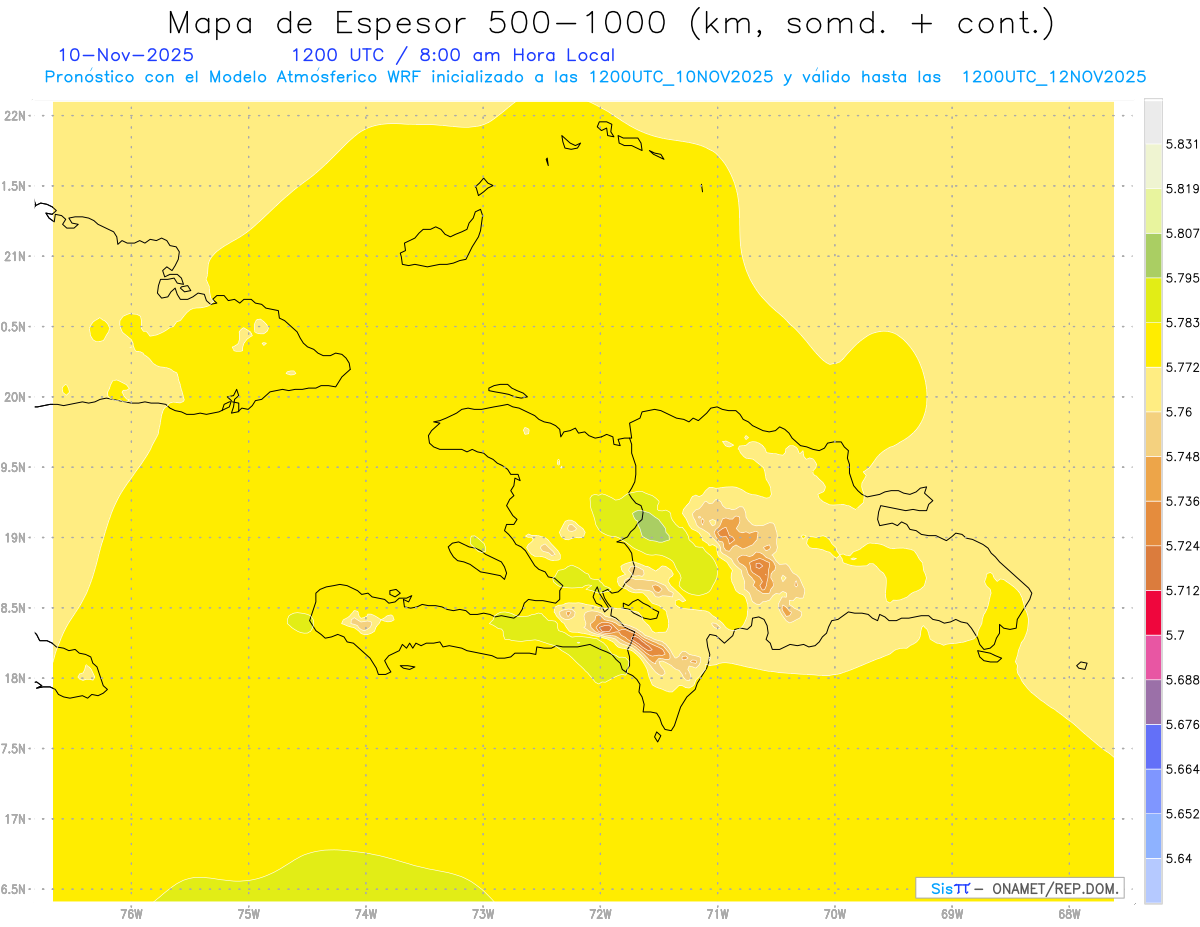Click the 68W longitude label
This screenshot has height=927, width=1200.
click(1069, 914)
